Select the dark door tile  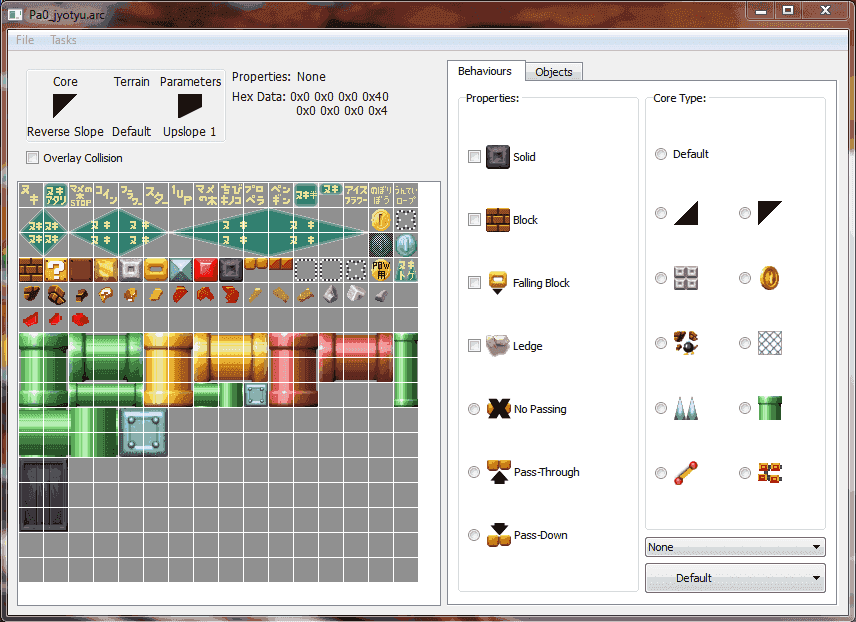click(x=43, y=494)
